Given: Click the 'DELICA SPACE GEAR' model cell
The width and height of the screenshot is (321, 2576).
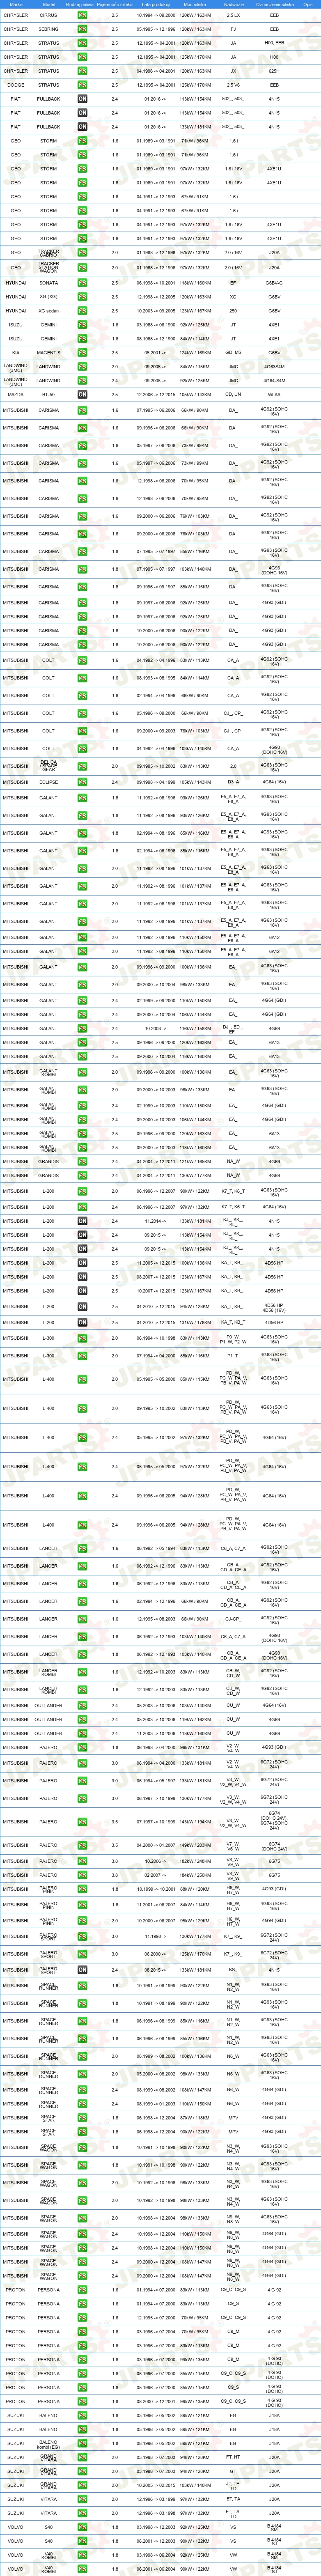Looking at the screenshot, I should tap(48, 767).
